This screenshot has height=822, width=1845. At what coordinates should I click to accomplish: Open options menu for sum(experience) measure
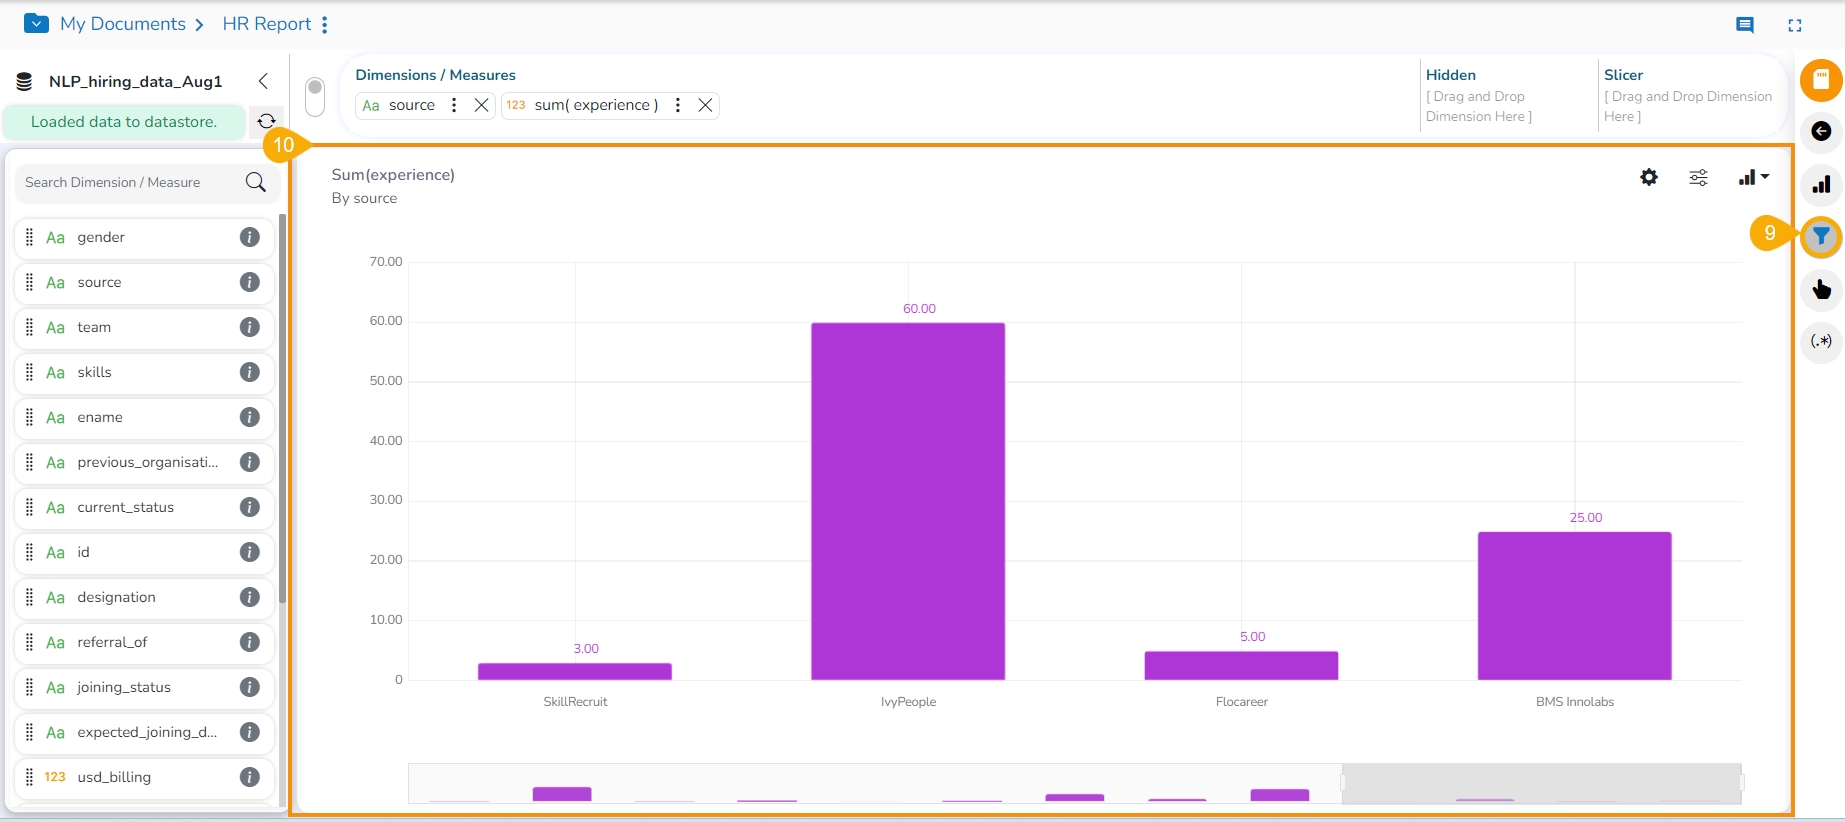click(678, 105)
